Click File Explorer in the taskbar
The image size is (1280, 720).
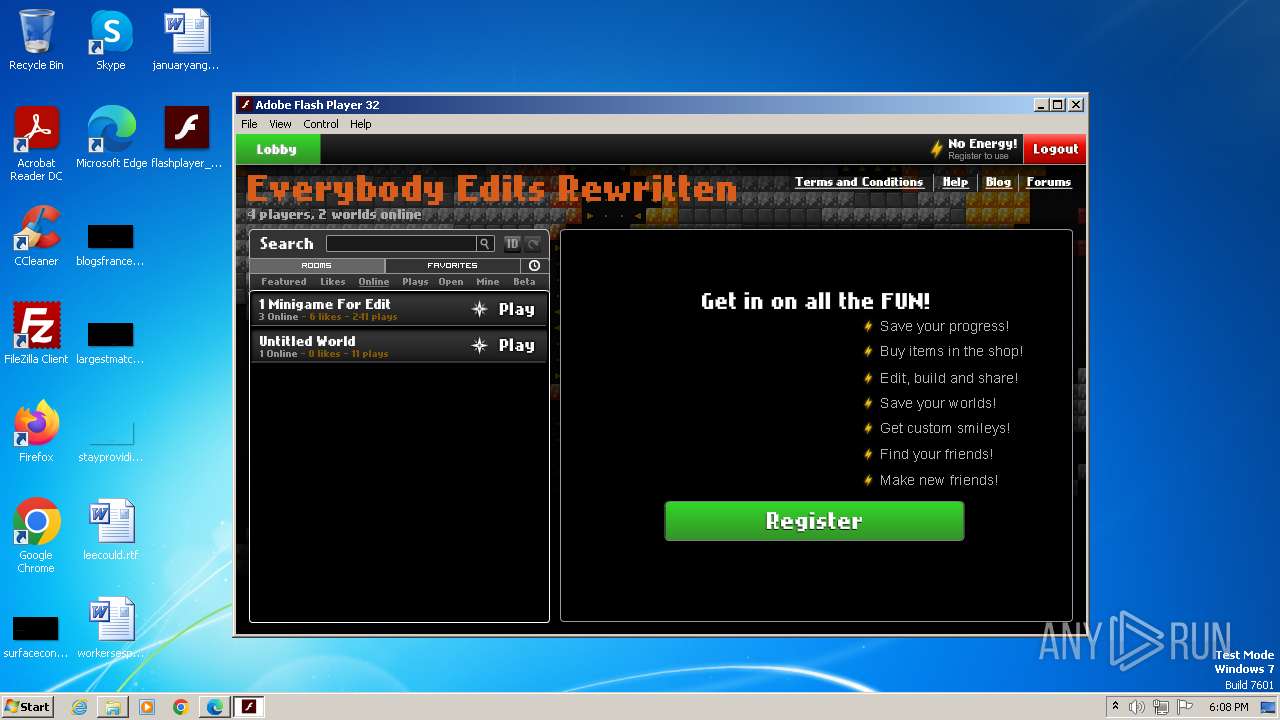(x=113, y=707)
